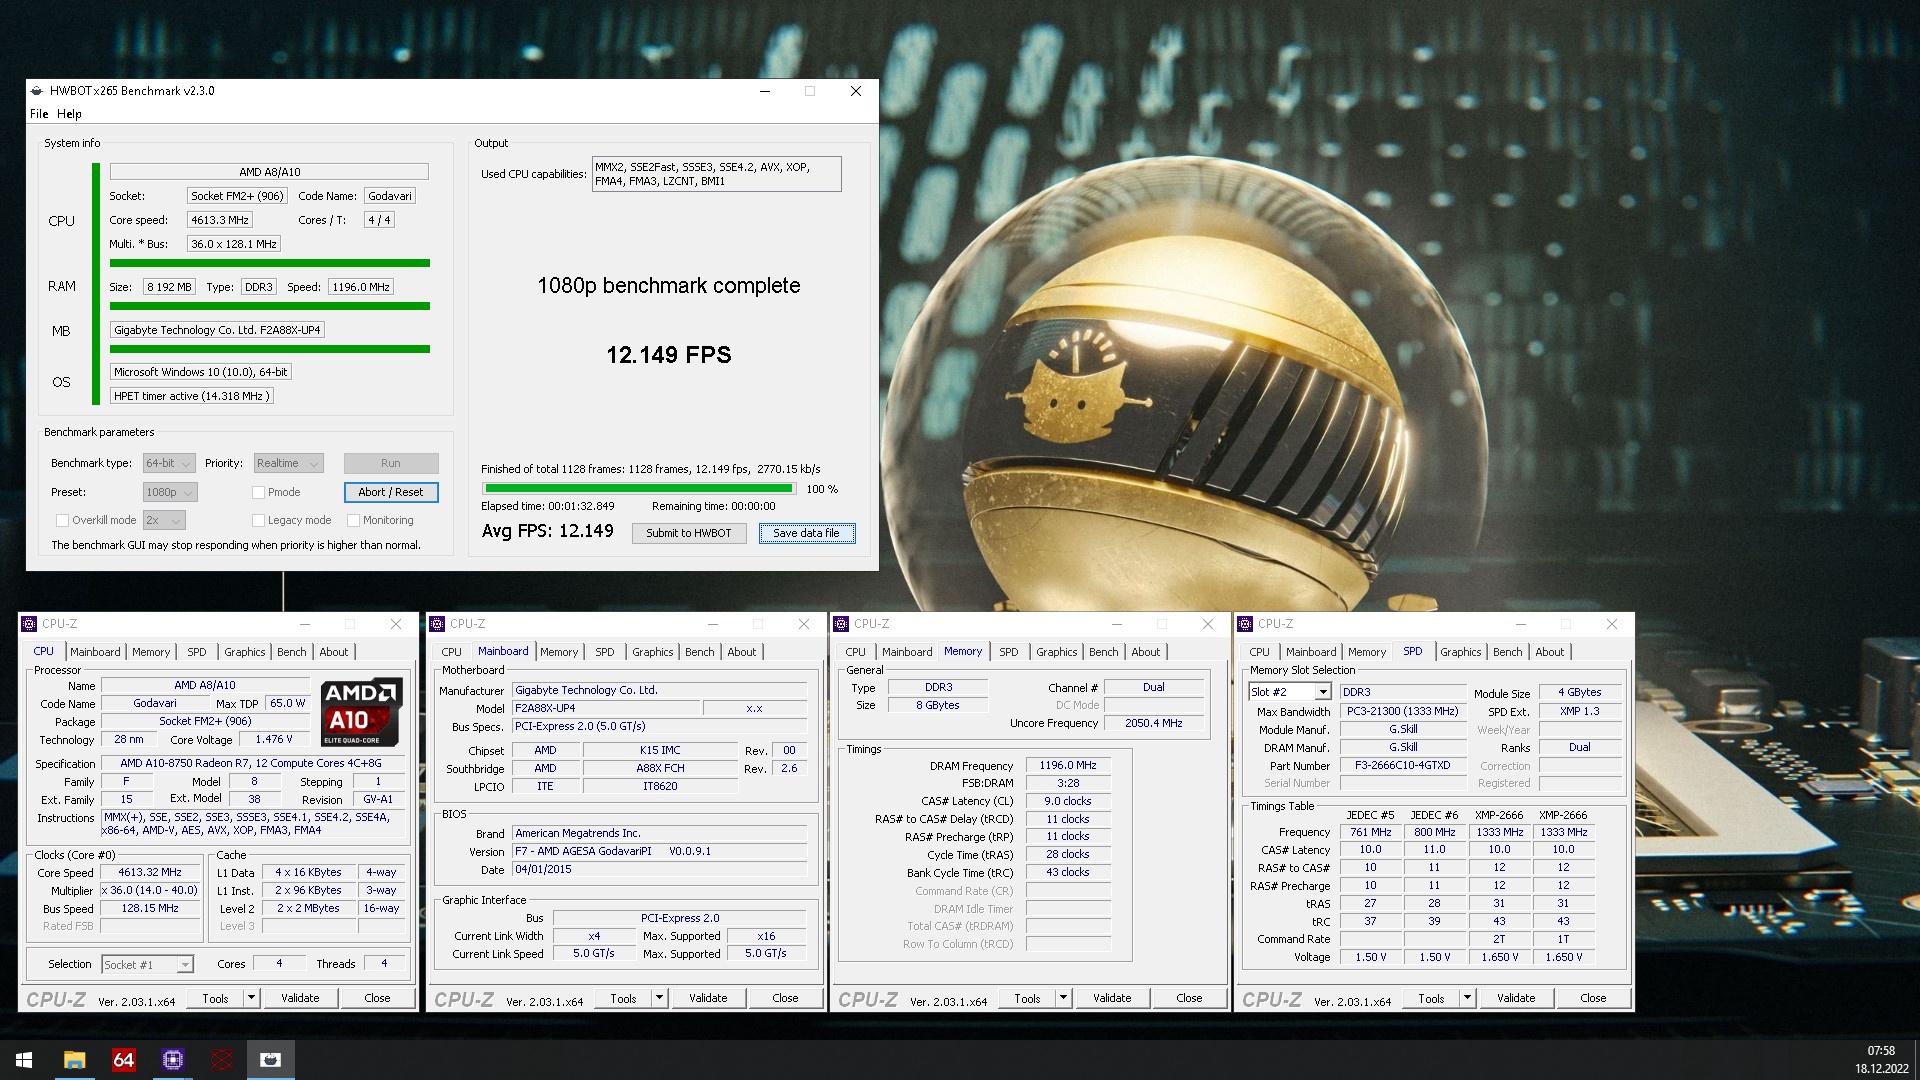
Task: Switch to Mainboard tab in SPD CPU-Z window
Action: point(1311,652)
